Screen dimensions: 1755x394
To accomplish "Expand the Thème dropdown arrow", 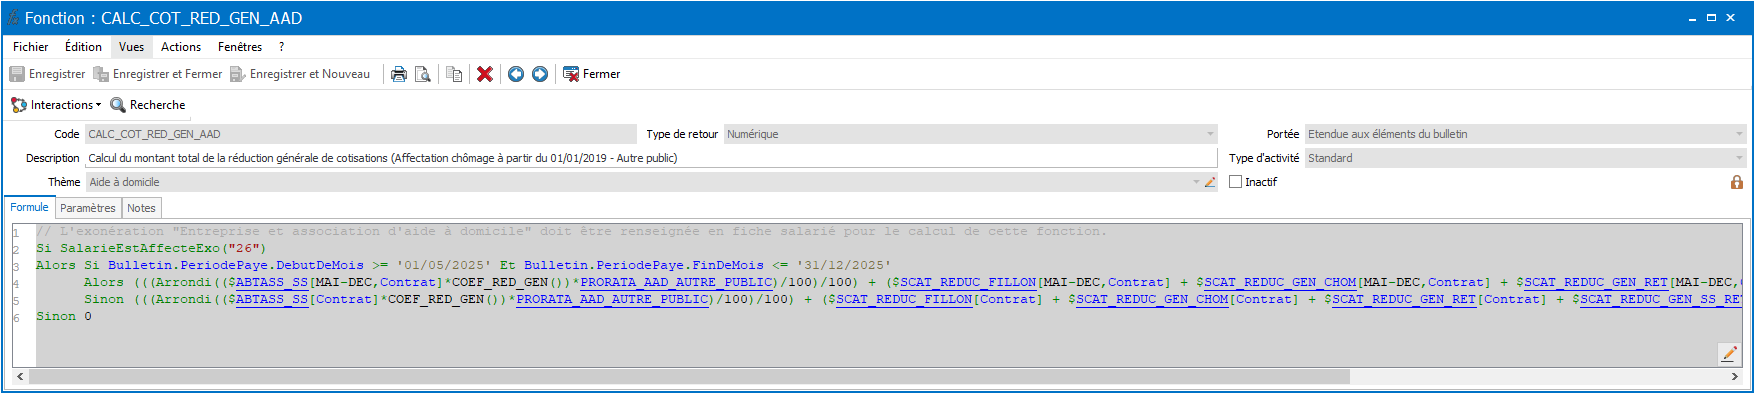I will 1196,182.
